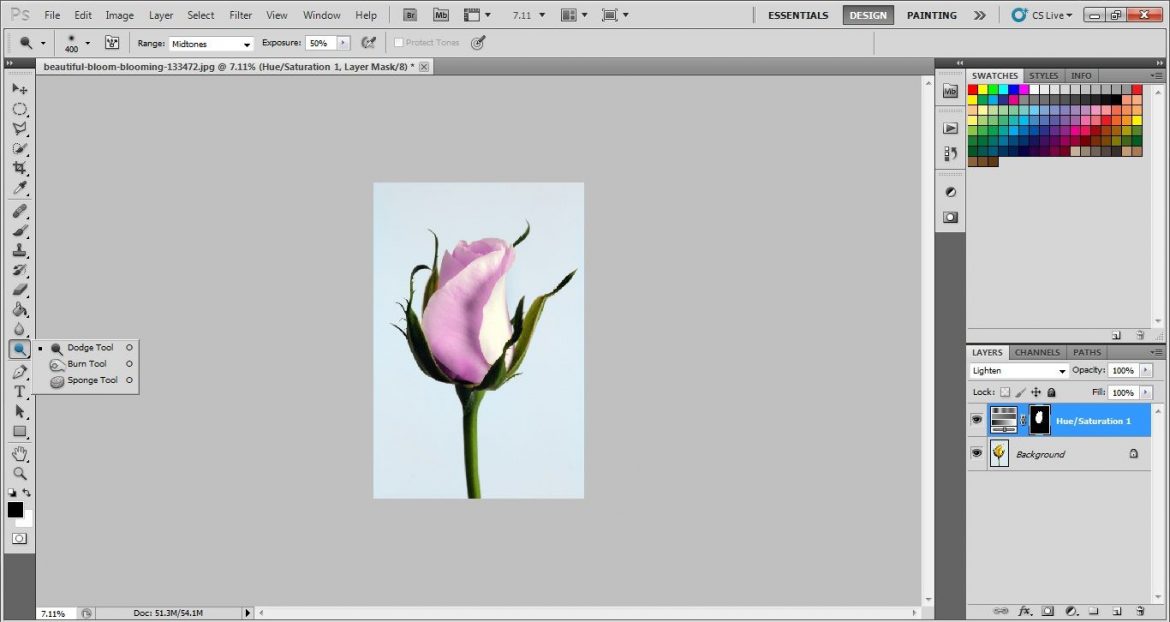The width and height of the screenshot is (1170, 622).
Task: Open the Filter menu
Action: [x=240, y=15]
